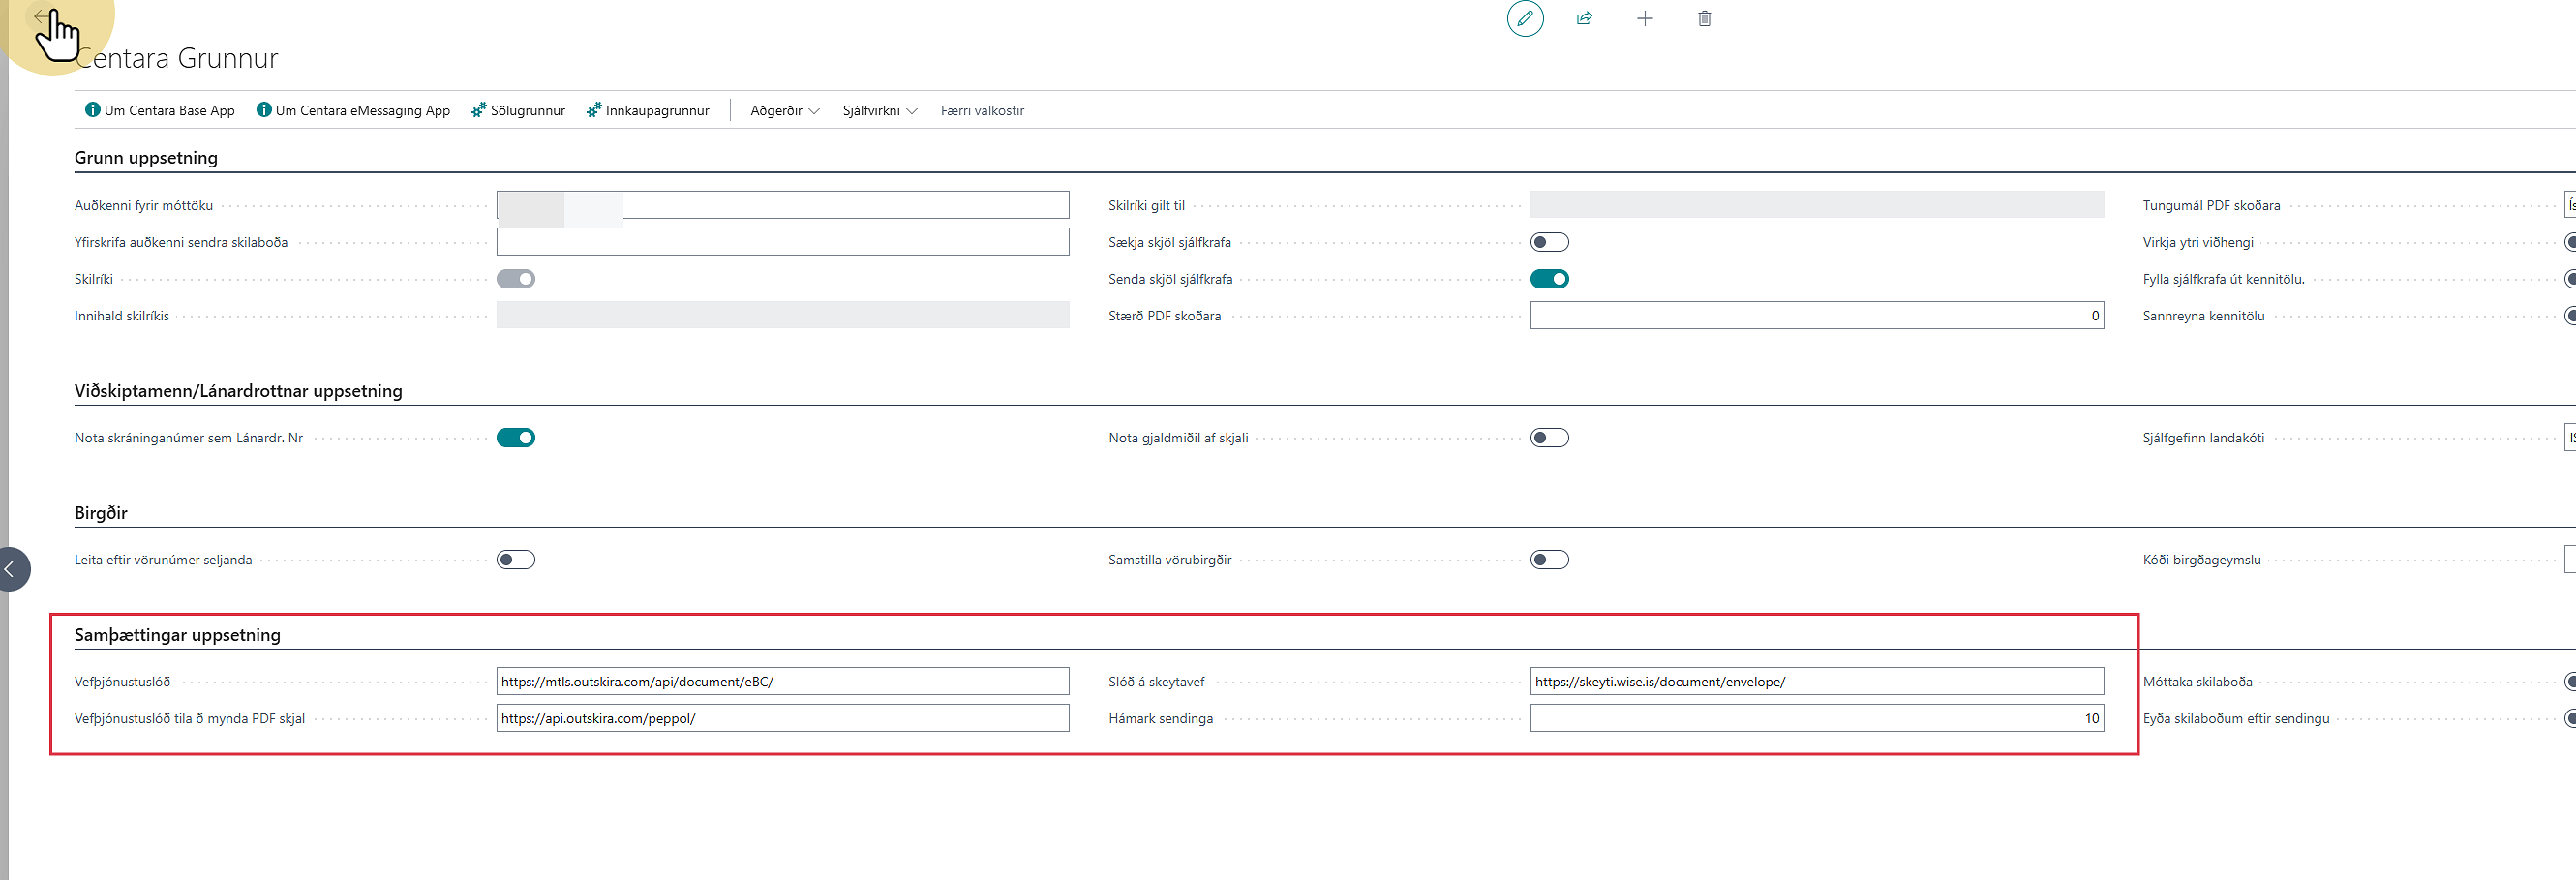The height and width of the screenshot is (880, 2576).
Task: Click the Eyða skilaboðum eftir sendingu label
Action: 2236,719
